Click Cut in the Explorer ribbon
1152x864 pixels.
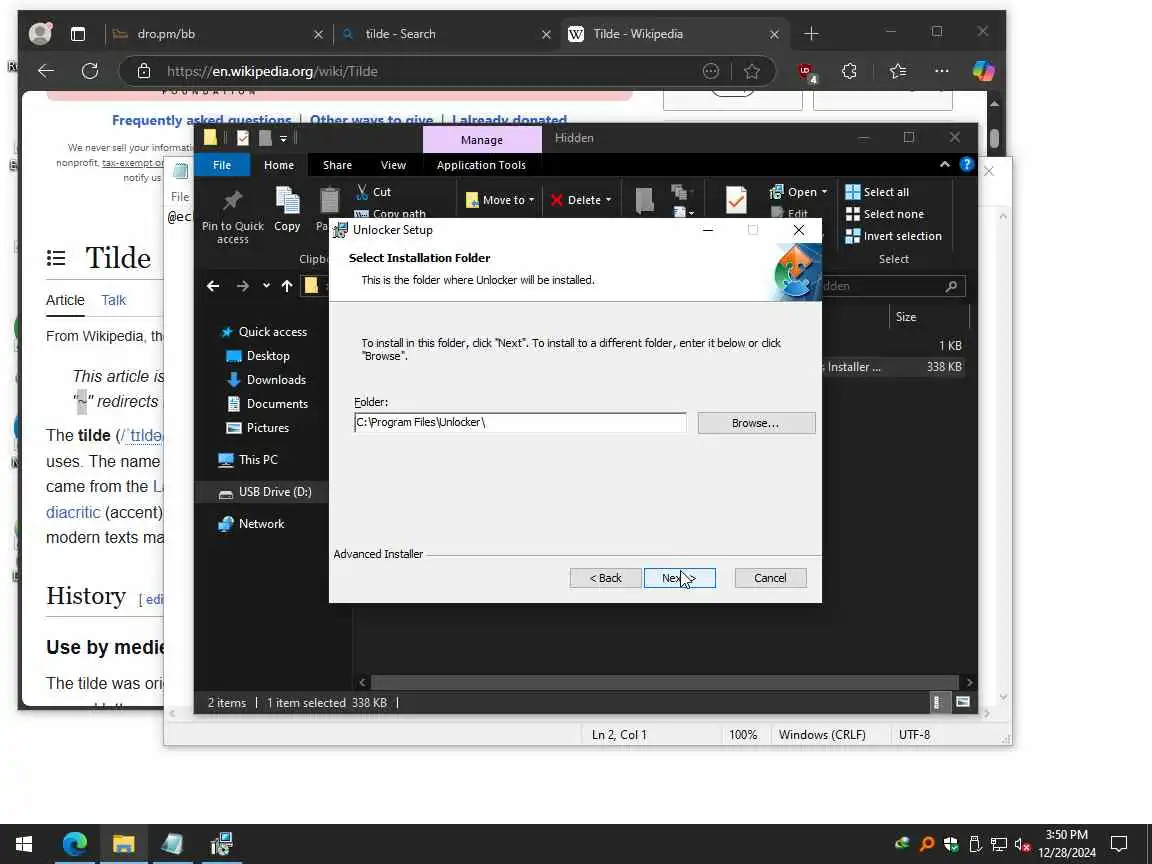click(x=374, y=192)
